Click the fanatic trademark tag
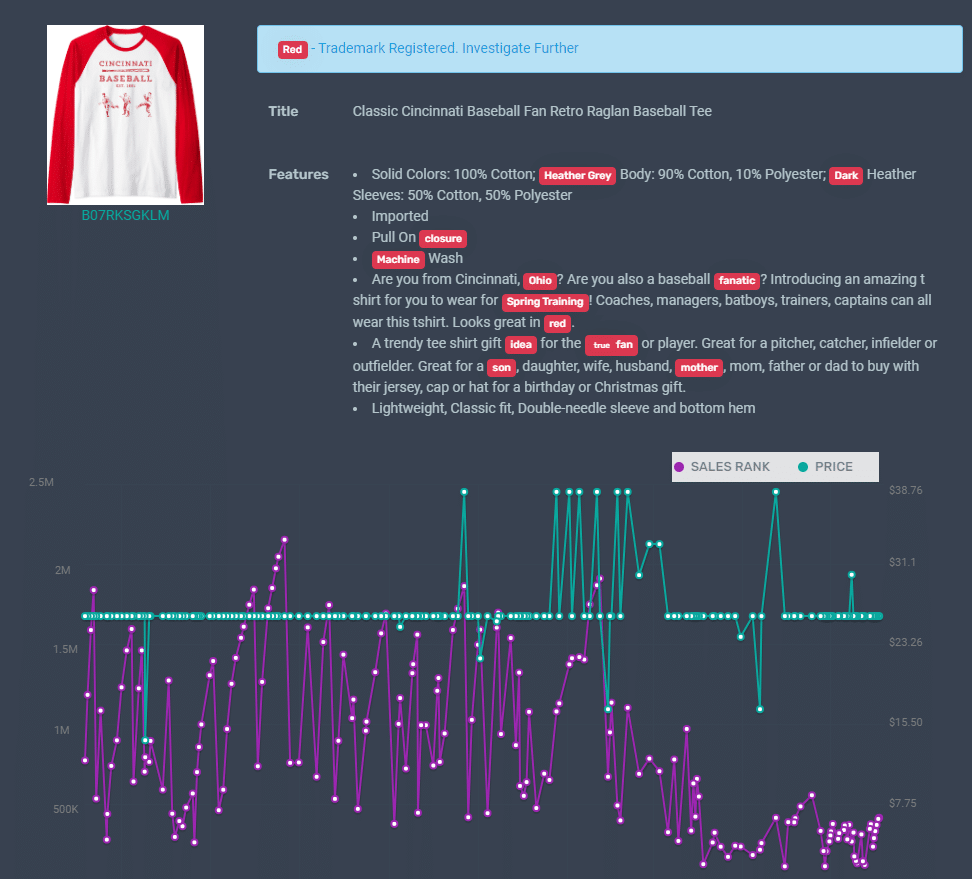This screenshot has width=972, height=879. [737, 281]
